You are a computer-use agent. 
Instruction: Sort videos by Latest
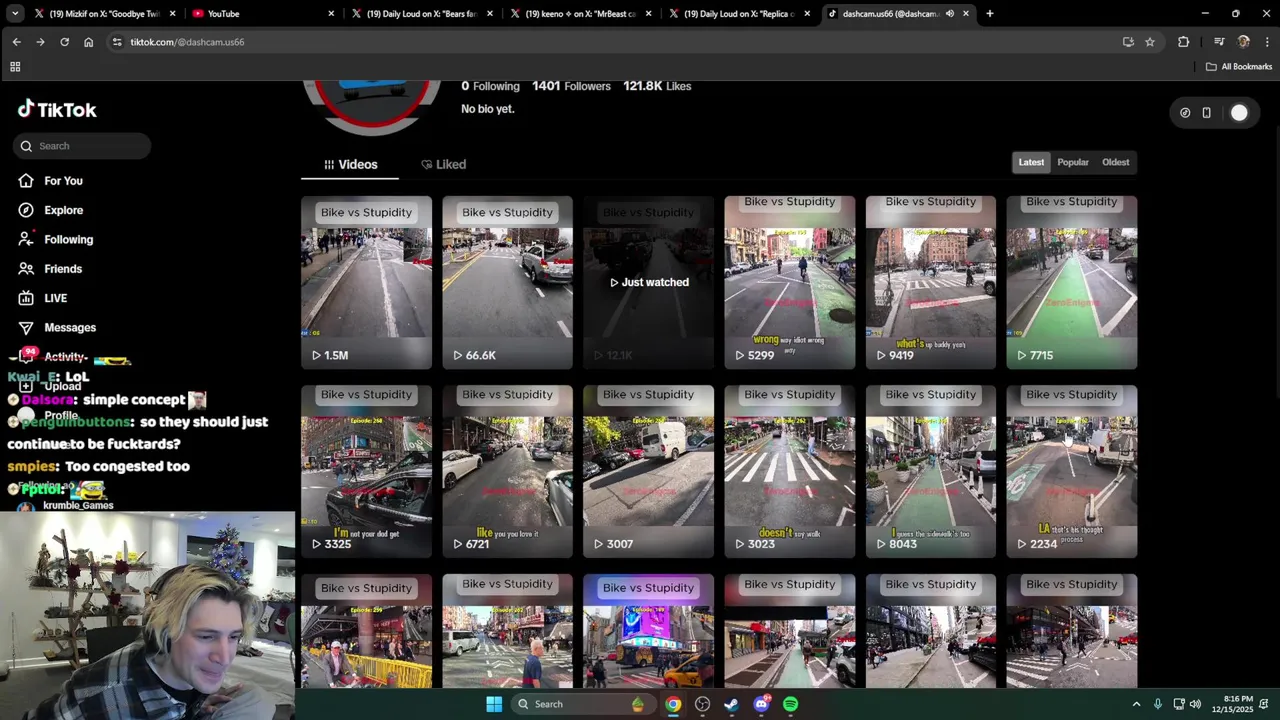tap(1031, 162)
